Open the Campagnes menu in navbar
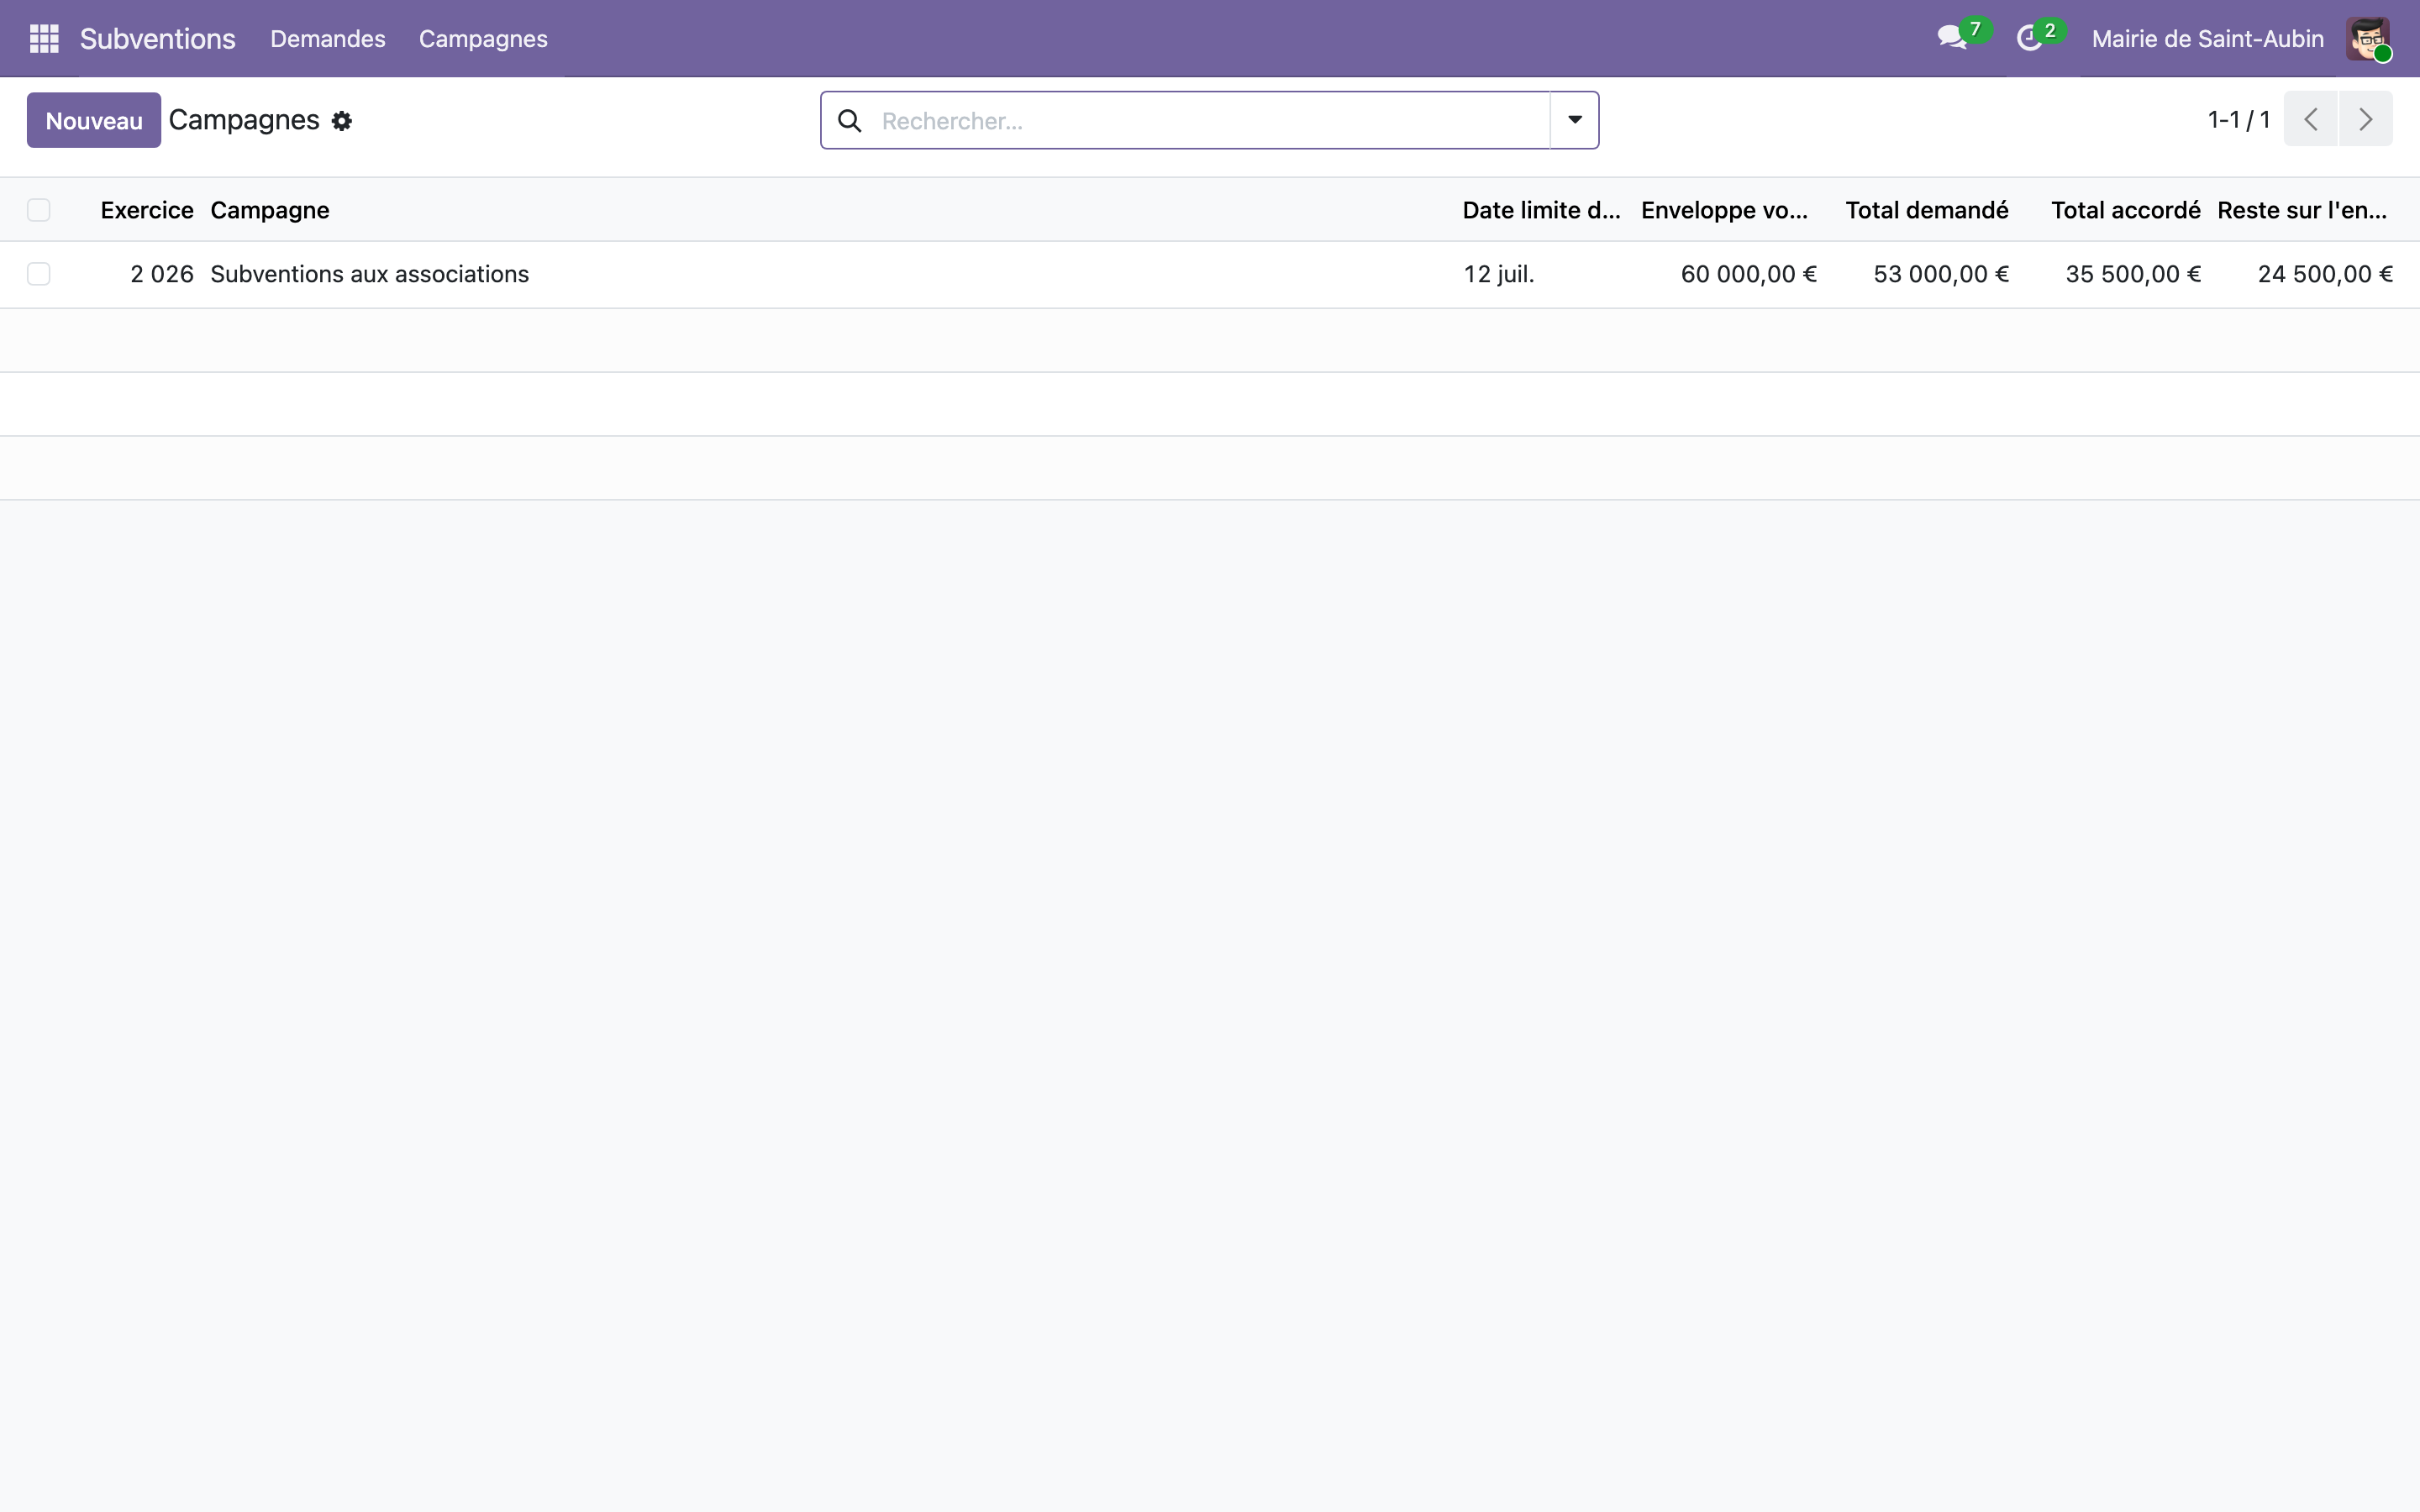Screen dimensions: 2420x1512 coord(483,38)
